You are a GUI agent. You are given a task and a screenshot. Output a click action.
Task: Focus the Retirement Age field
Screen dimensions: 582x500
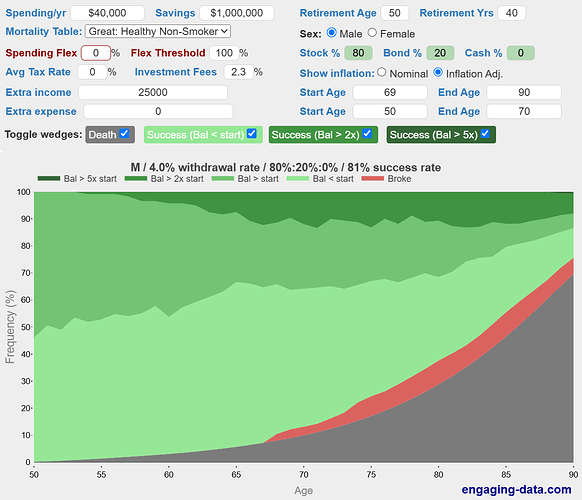(x=395, y=13)
